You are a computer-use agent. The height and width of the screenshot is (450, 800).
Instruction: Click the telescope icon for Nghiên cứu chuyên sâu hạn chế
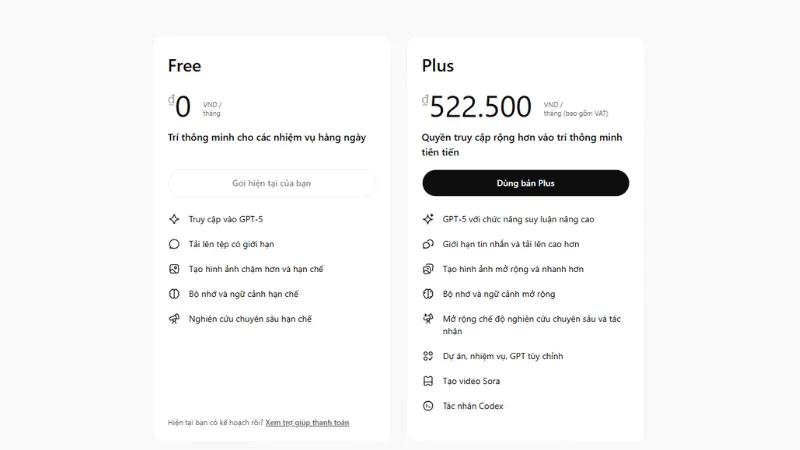tap(174, 319)
